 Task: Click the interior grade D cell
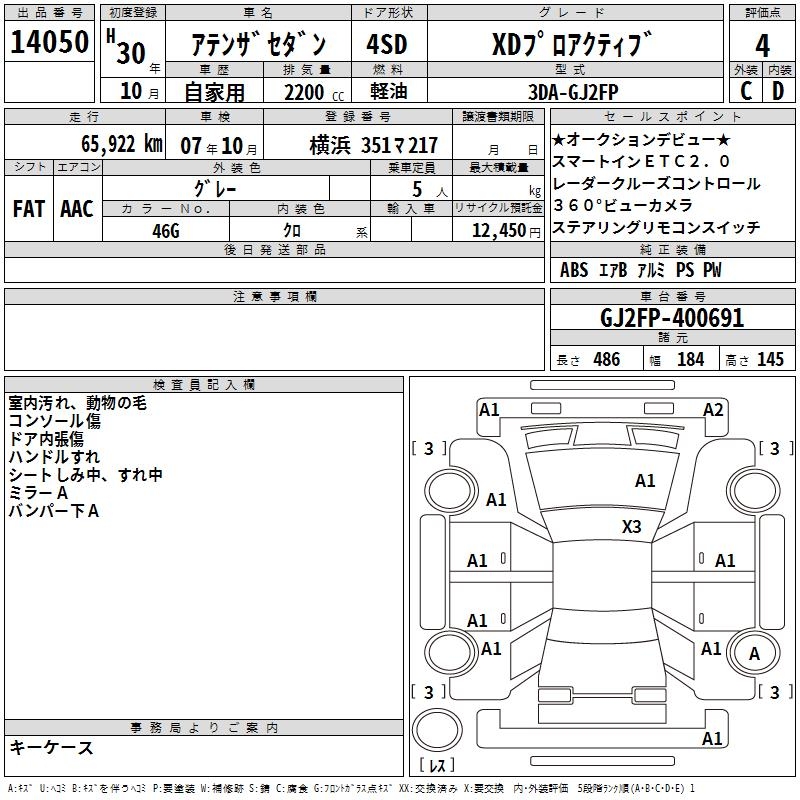[779, 90]
